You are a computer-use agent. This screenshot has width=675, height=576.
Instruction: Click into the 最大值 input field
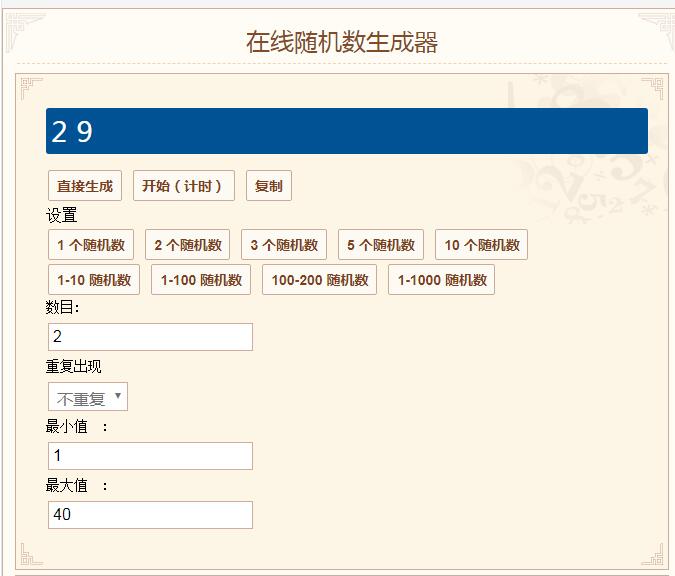(x=150, y=515)
